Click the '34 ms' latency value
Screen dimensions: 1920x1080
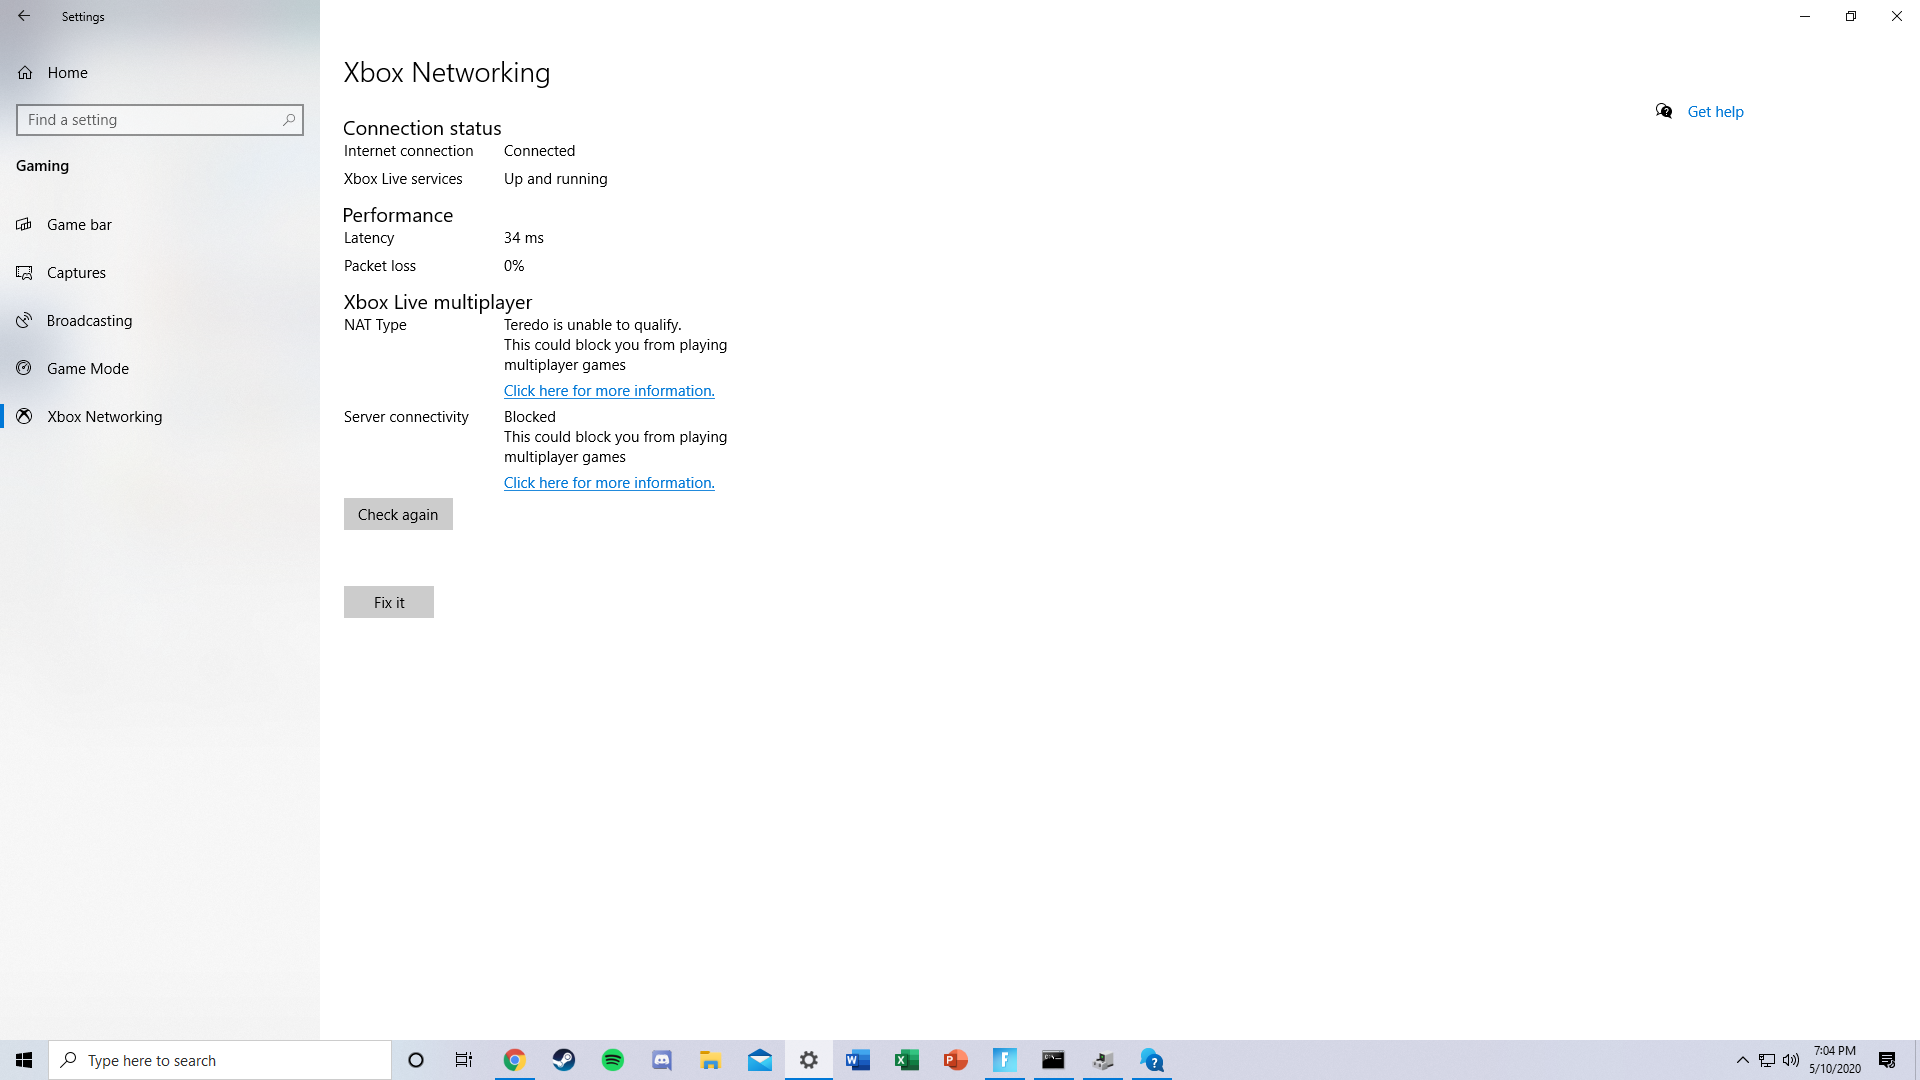tap(524, 238)
